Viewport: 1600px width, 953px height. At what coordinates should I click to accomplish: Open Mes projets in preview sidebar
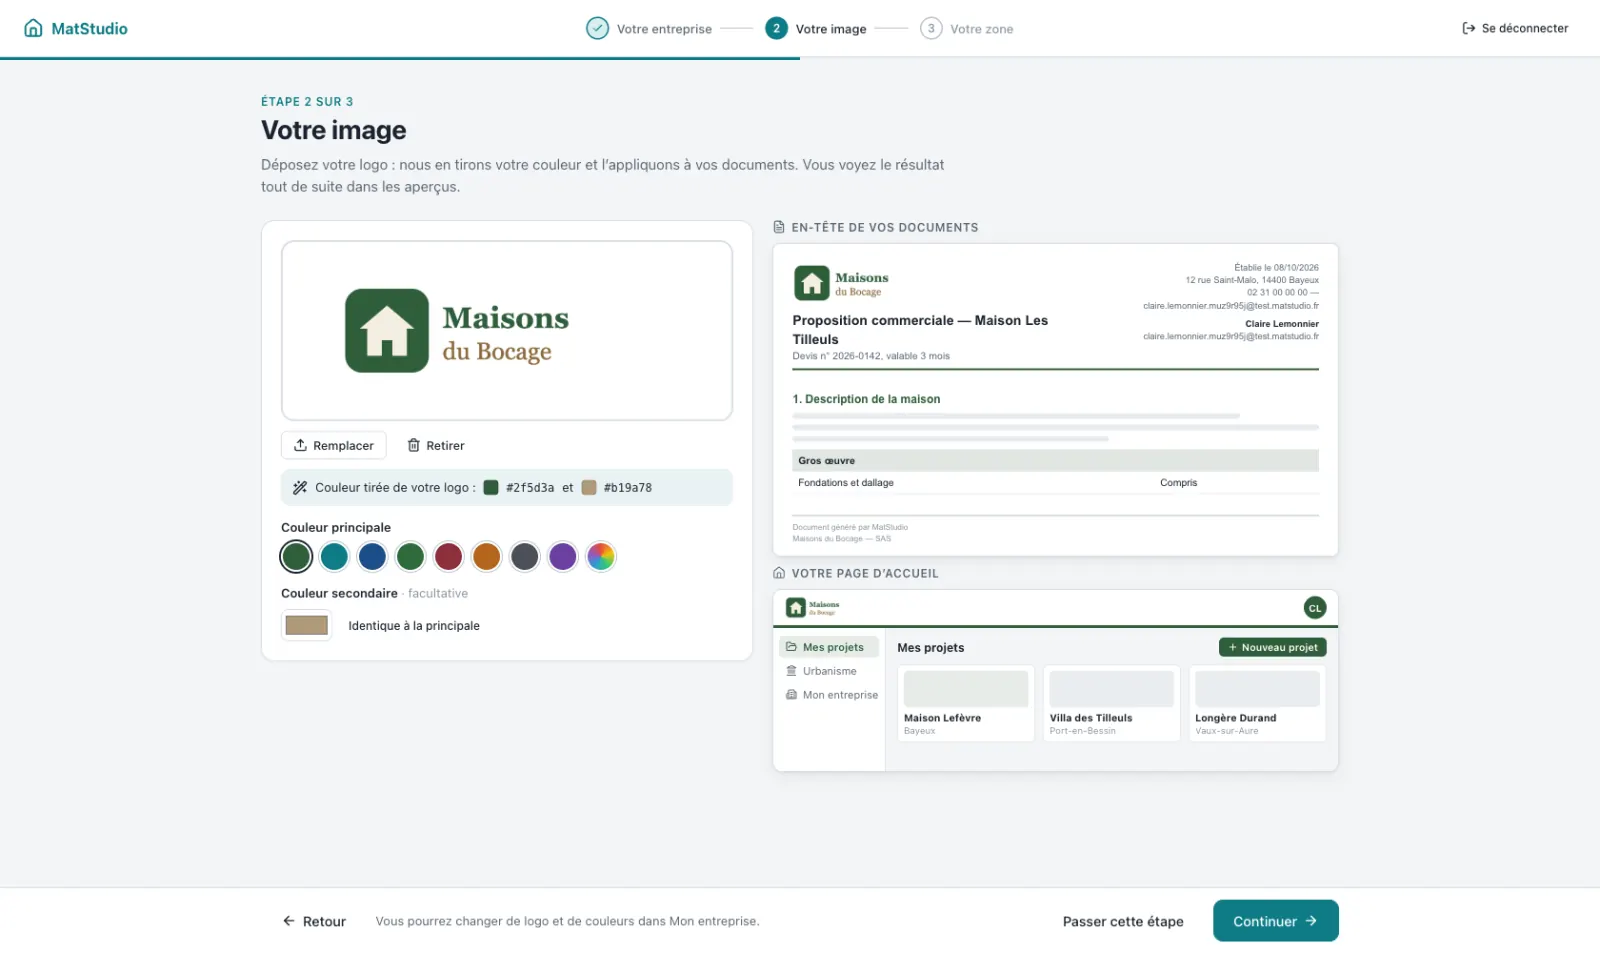(829, 647)
